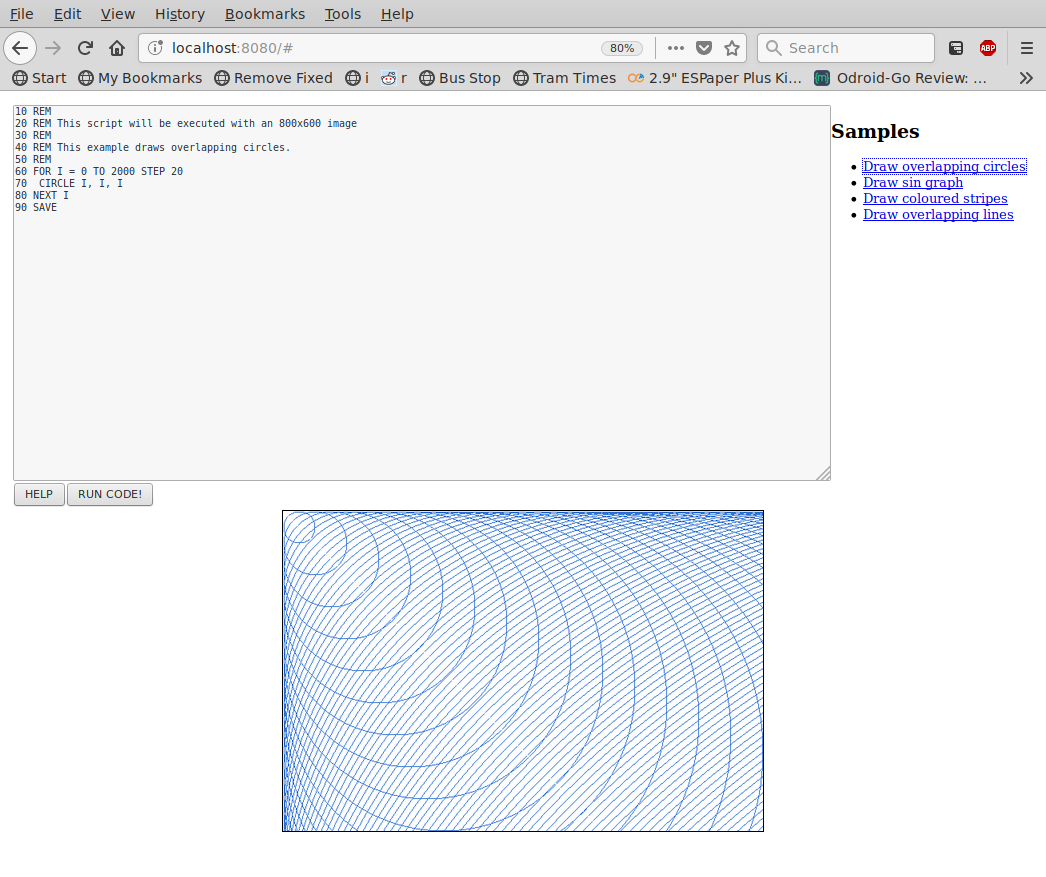The width and height of the screenshot is (1046, 877).
Task: Open the Firefox hamburger menu
Action: pos(1027,48)
